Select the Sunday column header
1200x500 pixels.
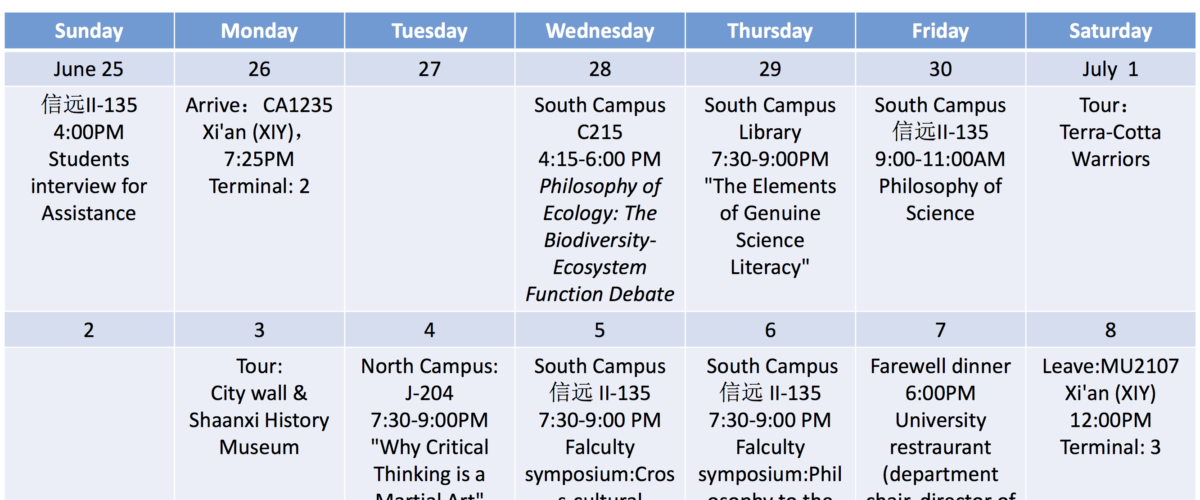(x=89, y=31)
